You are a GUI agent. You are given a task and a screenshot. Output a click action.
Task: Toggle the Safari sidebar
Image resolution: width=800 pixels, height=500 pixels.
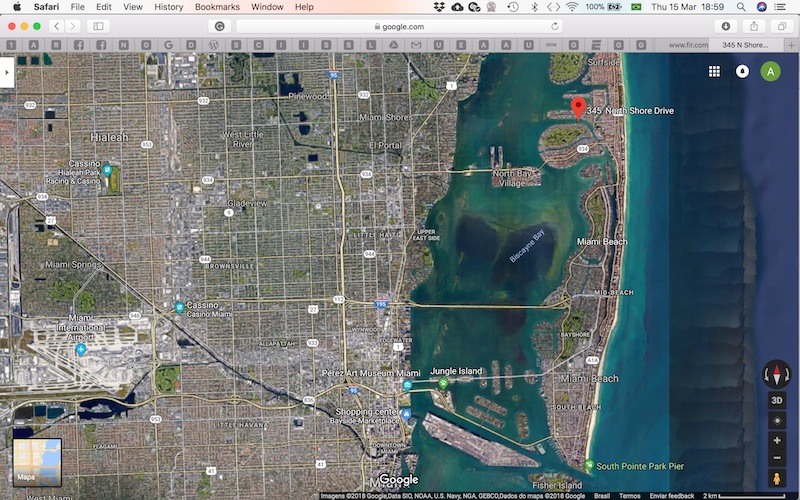click(x=99, y=26)
